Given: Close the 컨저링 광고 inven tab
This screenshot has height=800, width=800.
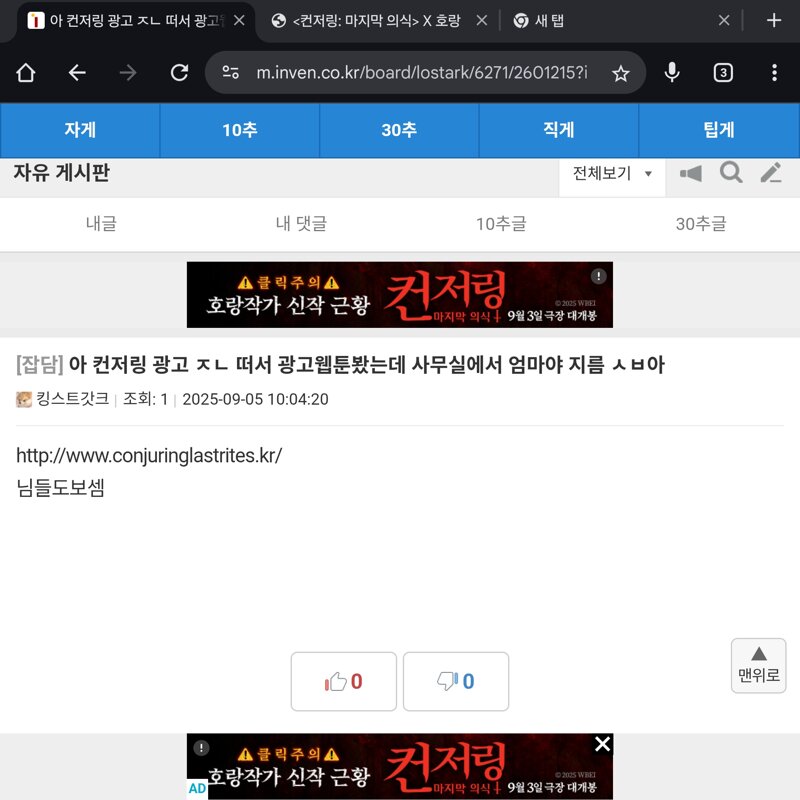Looking at the screenshot, I should pos(239,20).
